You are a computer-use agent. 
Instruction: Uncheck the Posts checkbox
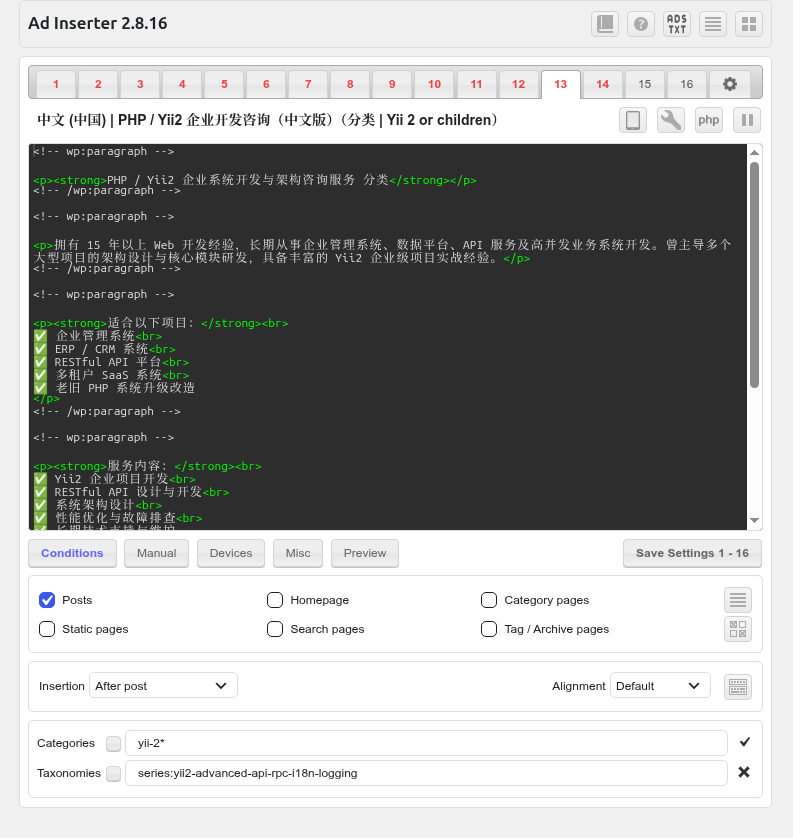(x=47, y=600)
